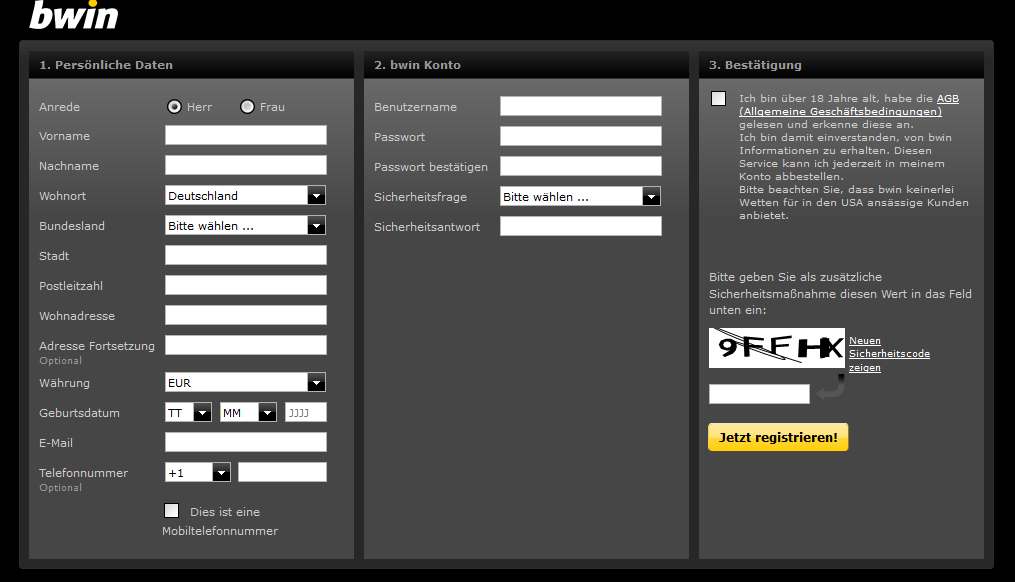Click the Adresse Fortsetzung field
The image size is (1015, 582).
tap(246, 345)
